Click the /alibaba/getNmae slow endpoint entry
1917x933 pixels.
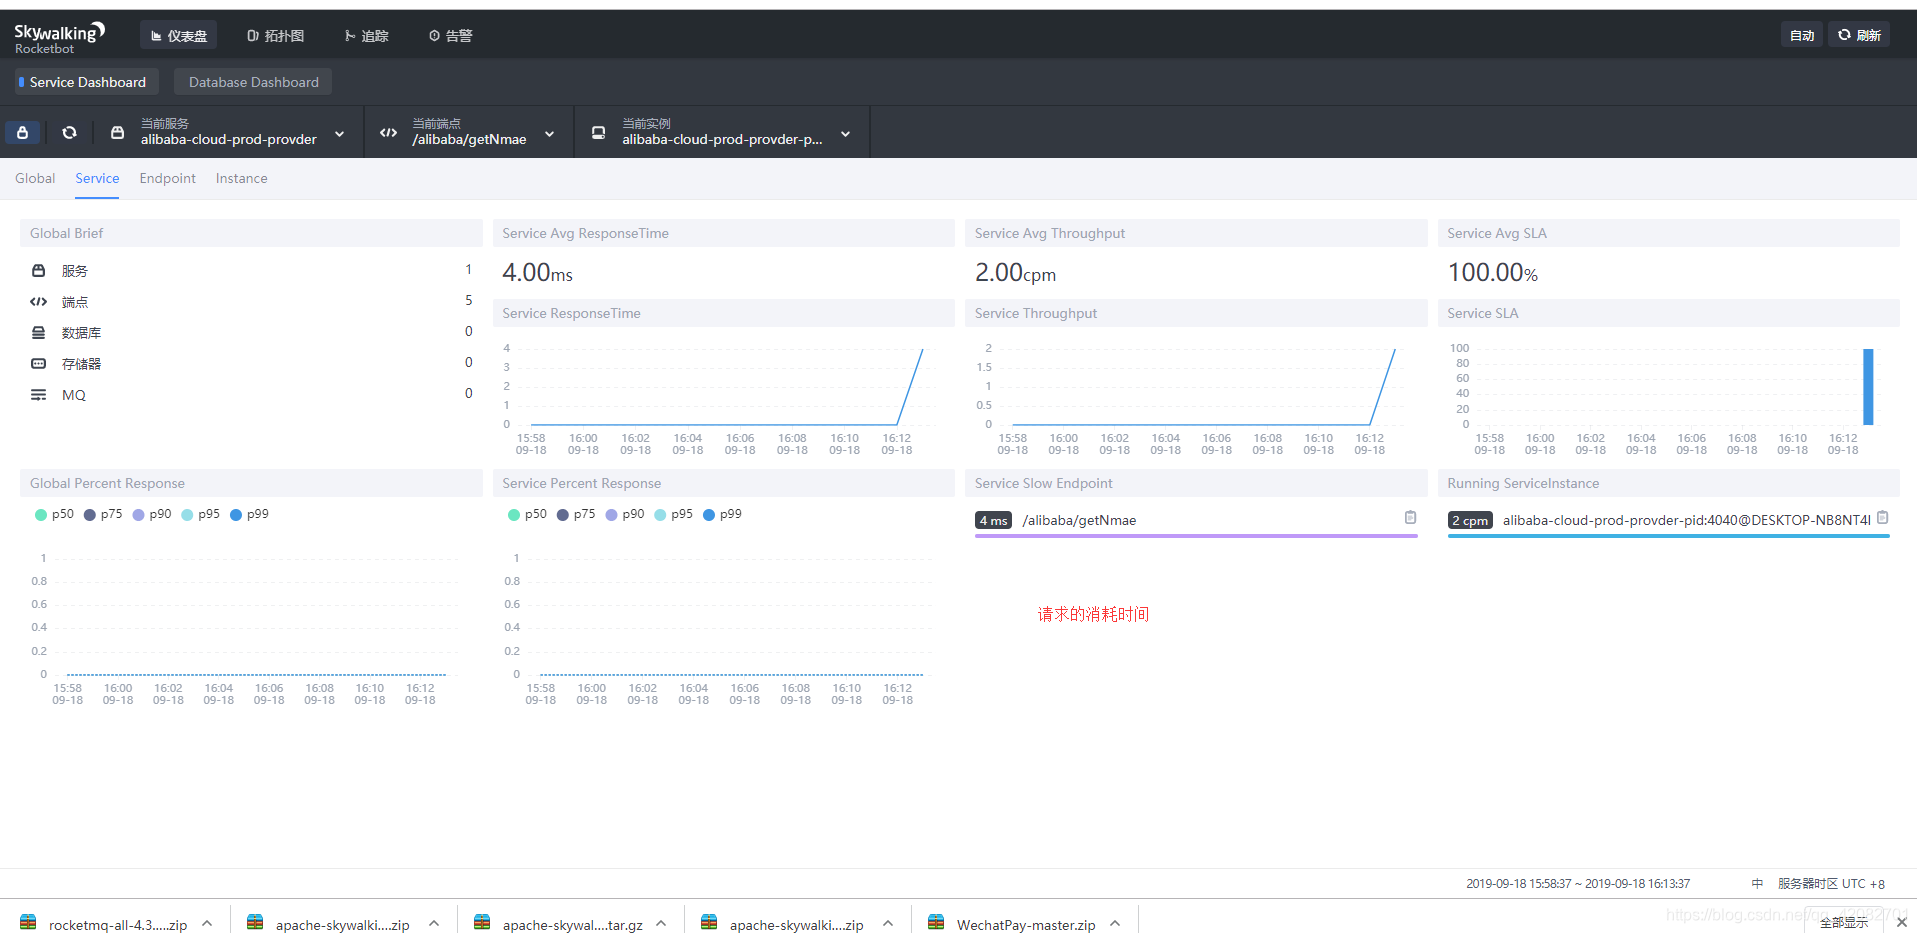pos(1079,520)
